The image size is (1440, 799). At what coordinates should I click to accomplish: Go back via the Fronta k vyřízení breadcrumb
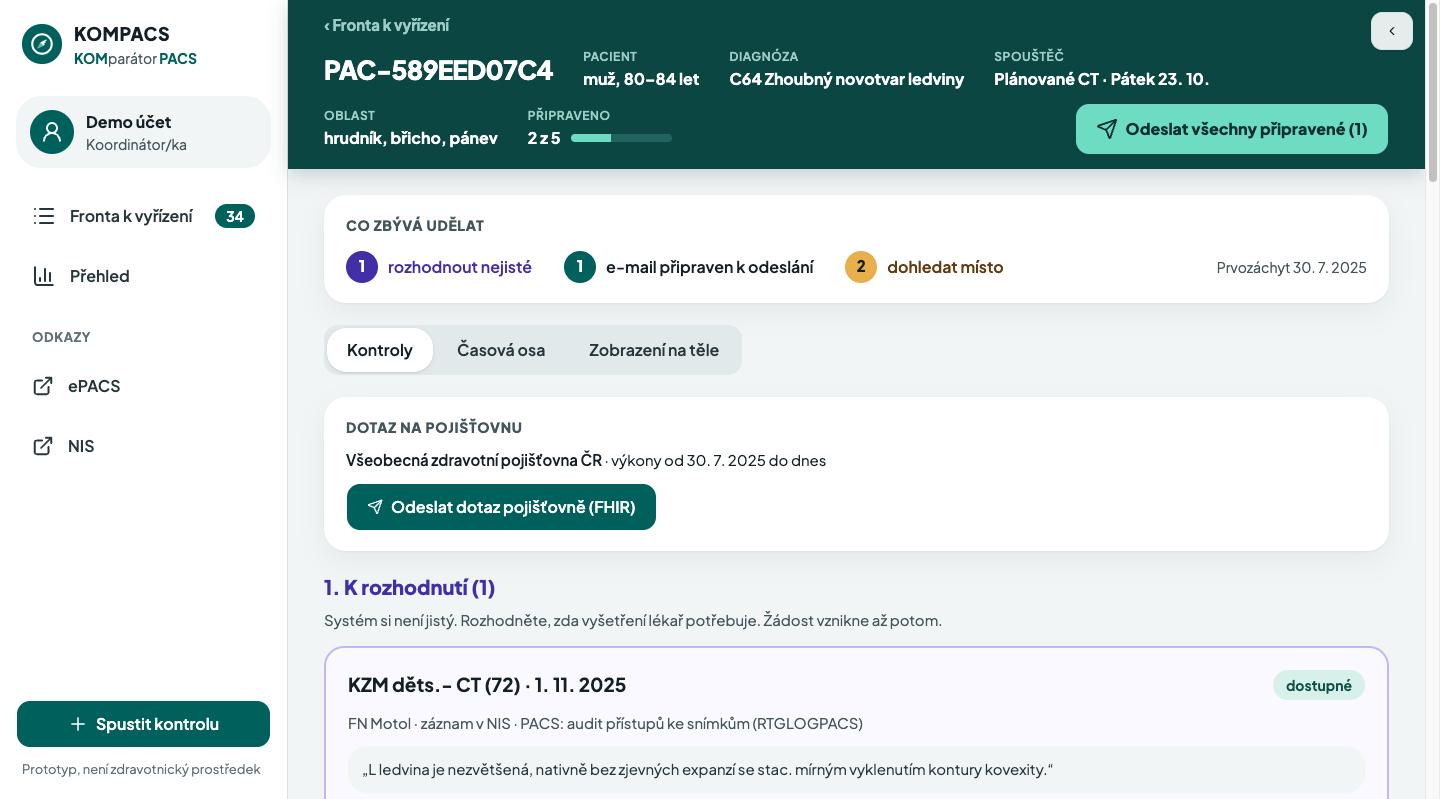click(386, 25)
